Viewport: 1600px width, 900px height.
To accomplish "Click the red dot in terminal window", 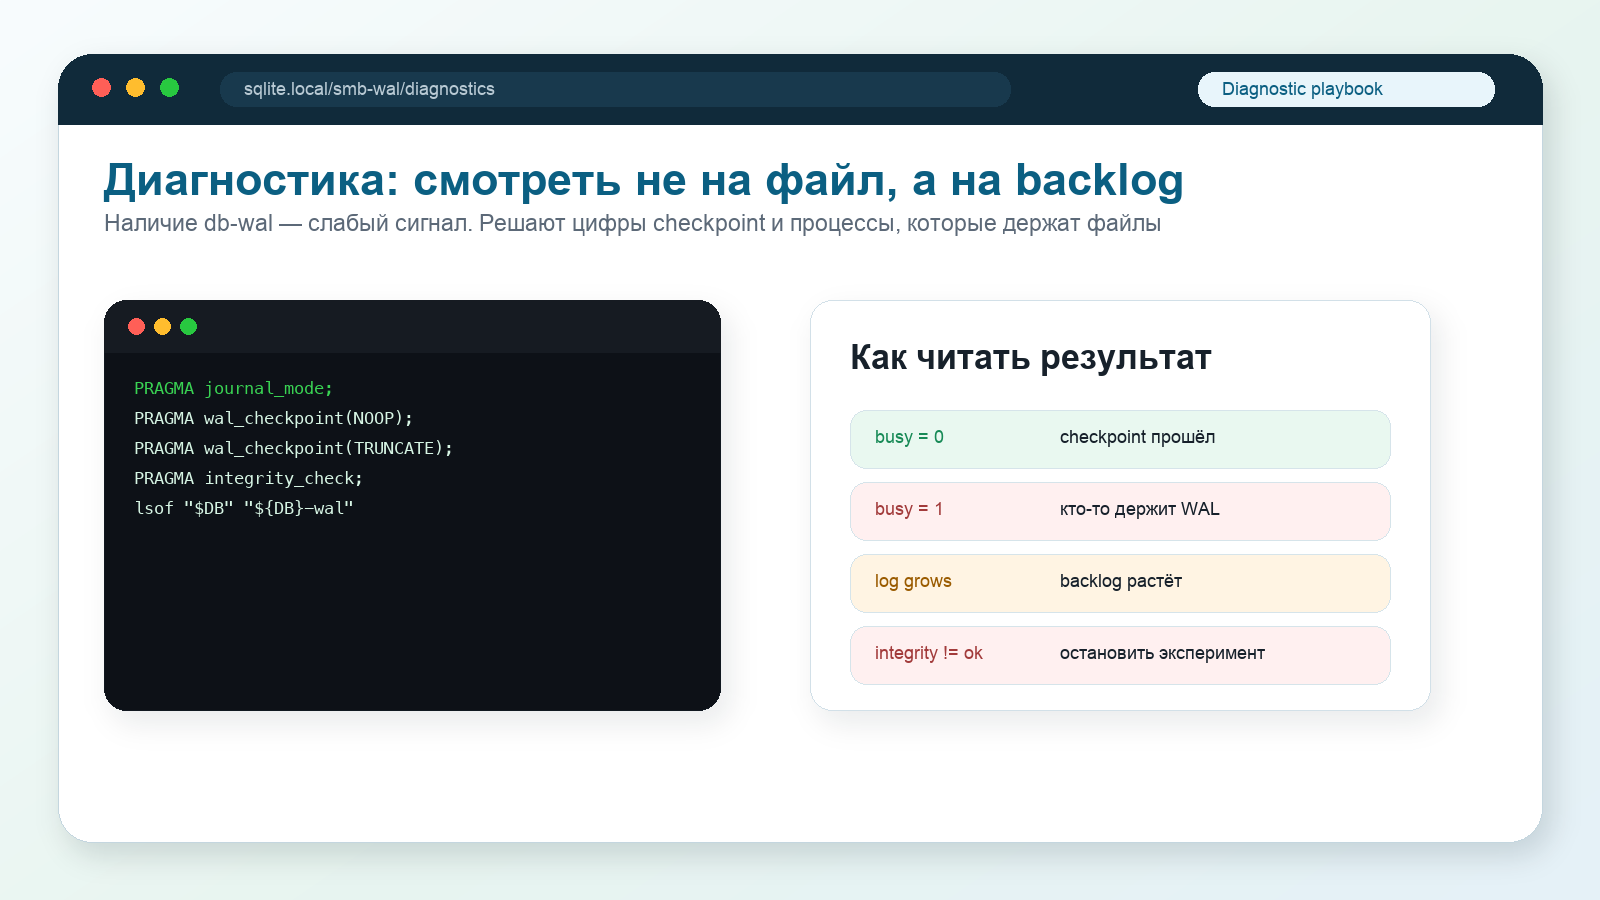I will click(x=137, y=326).
